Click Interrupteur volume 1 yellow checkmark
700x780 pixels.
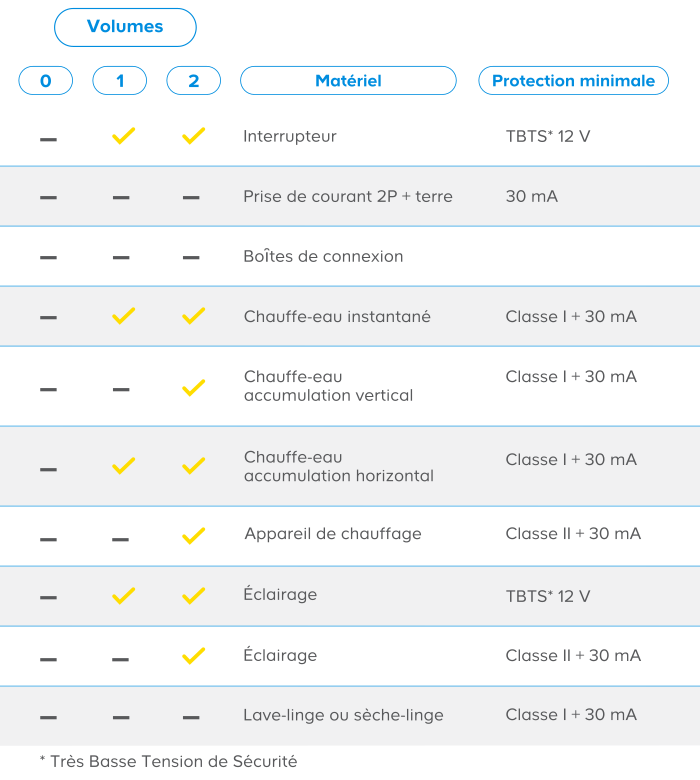pos(123,136)
